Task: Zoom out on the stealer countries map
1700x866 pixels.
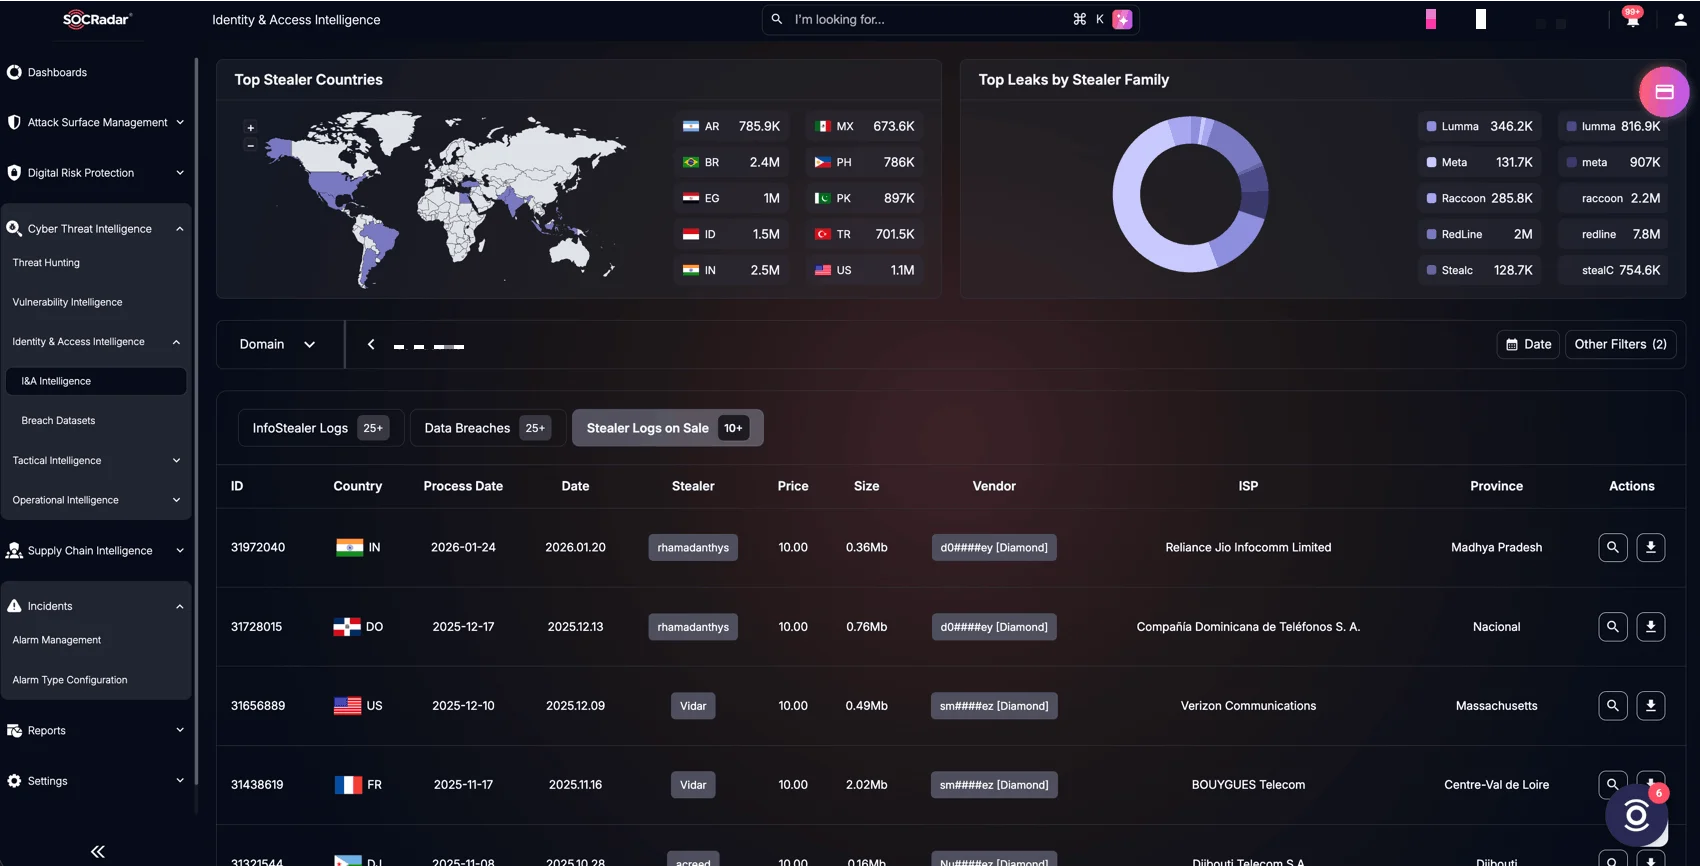Action: pos(251,146)
